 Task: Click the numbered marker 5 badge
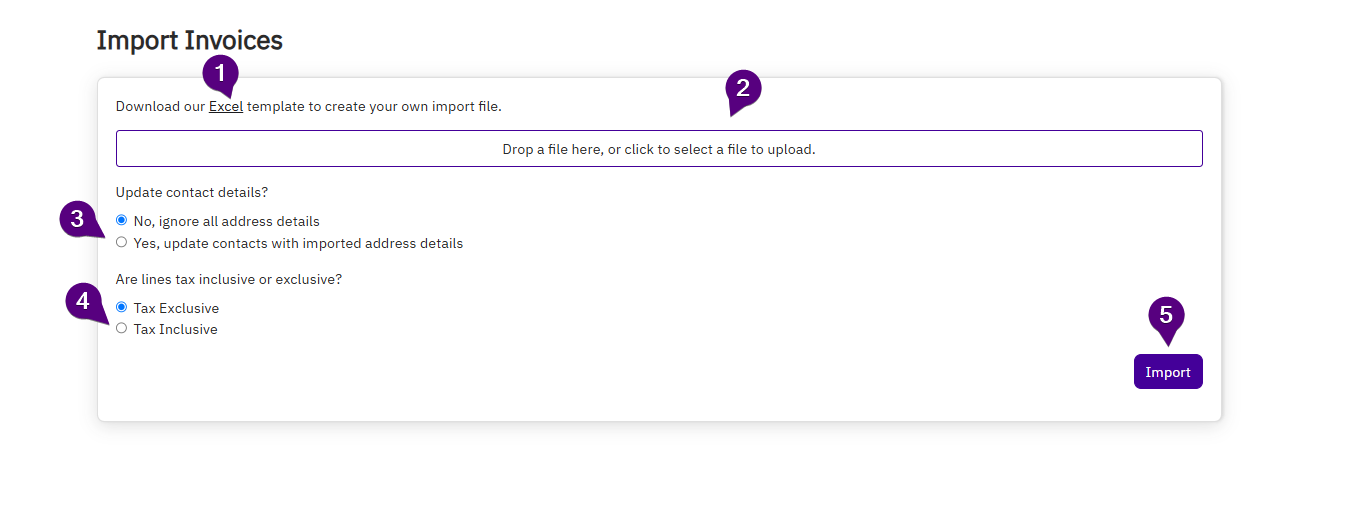1166,316
